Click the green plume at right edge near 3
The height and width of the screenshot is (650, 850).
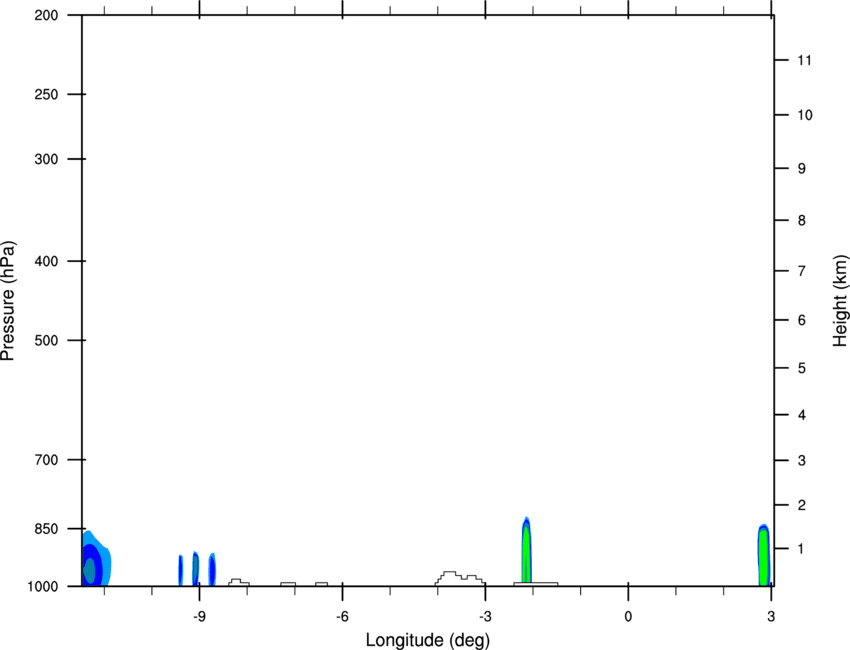pos(764,556)
